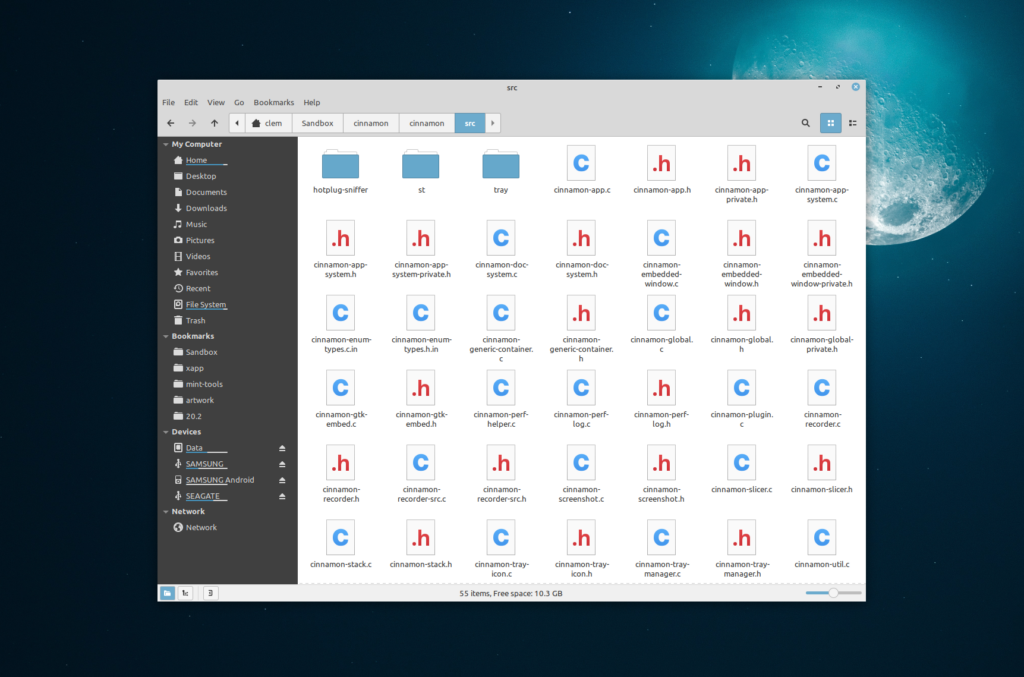Collapse the My Computer section

pos(165,144)
